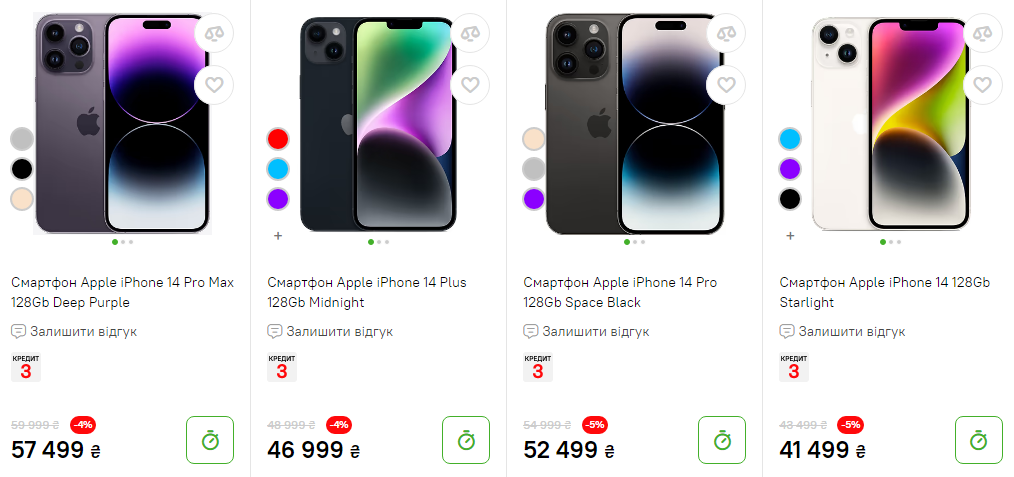The width and height of the screenshot is (1014, 477).
Task: Add iPhone 14 Plus Midnight to wishlist
Action: 470,84
